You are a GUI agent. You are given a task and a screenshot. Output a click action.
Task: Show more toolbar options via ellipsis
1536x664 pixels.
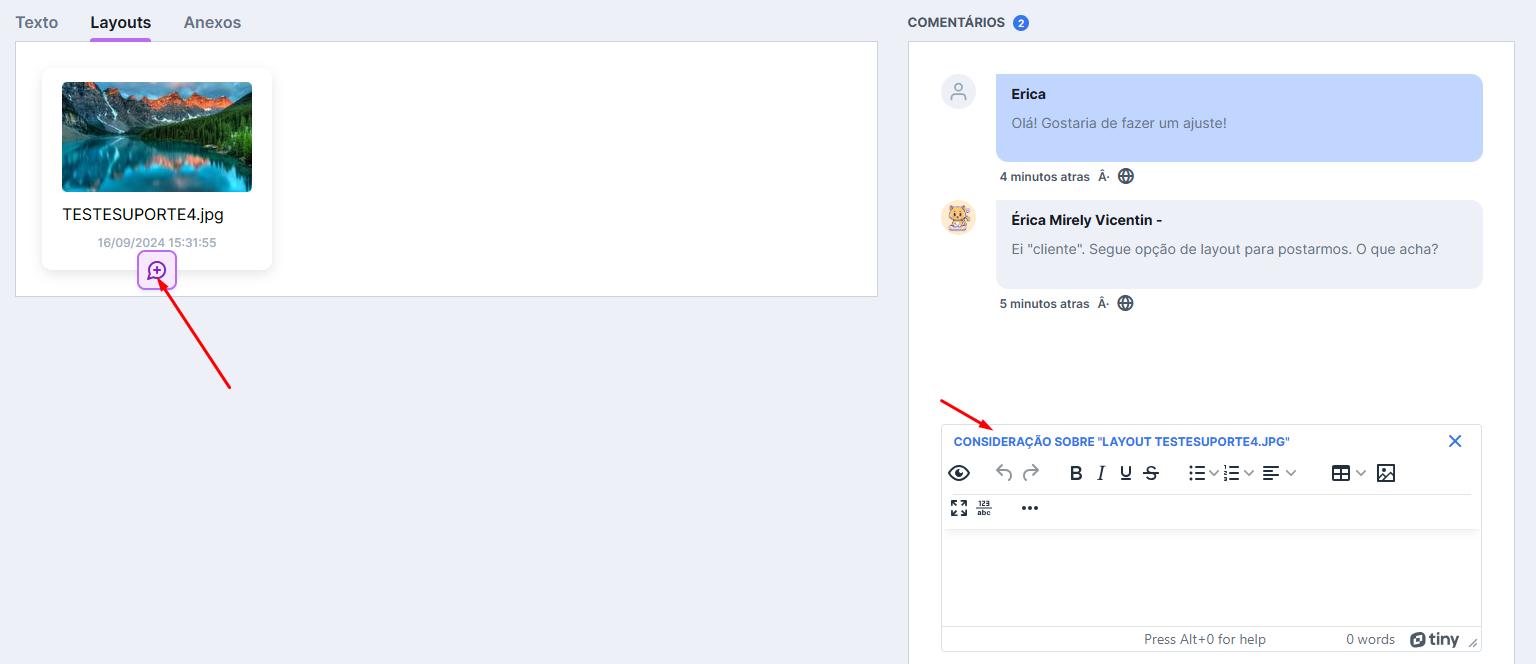(1030, 508)
